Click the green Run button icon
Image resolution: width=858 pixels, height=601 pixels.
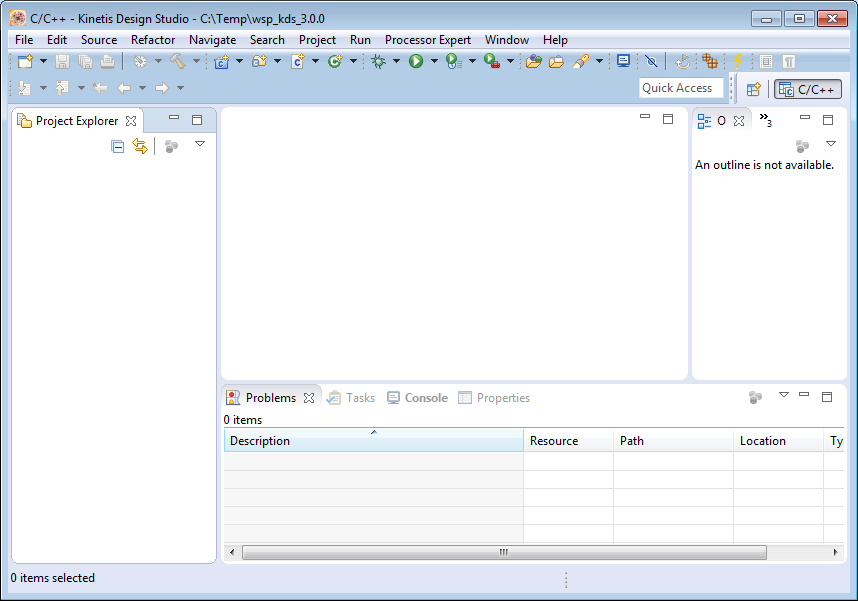[x=415, y=62]
